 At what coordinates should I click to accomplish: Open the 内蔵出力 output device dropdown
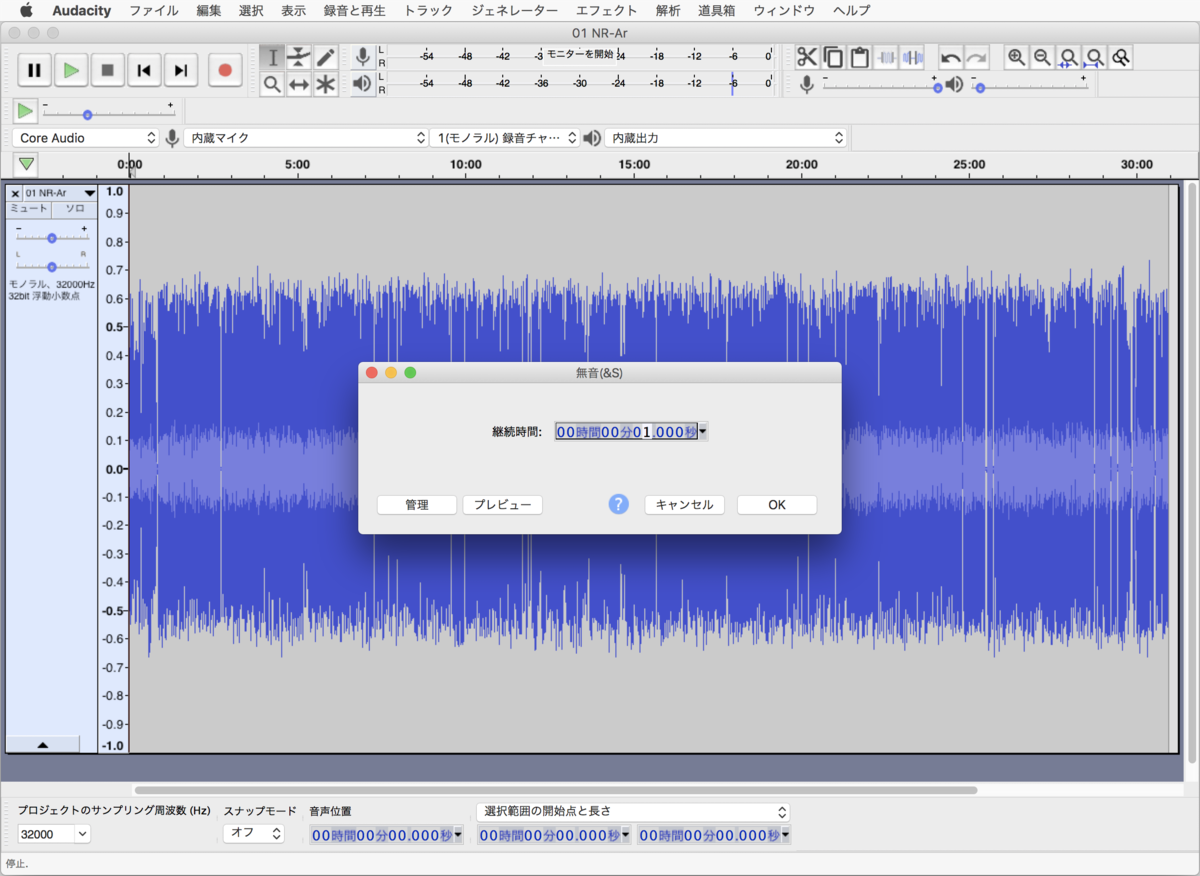coord(726,138)
